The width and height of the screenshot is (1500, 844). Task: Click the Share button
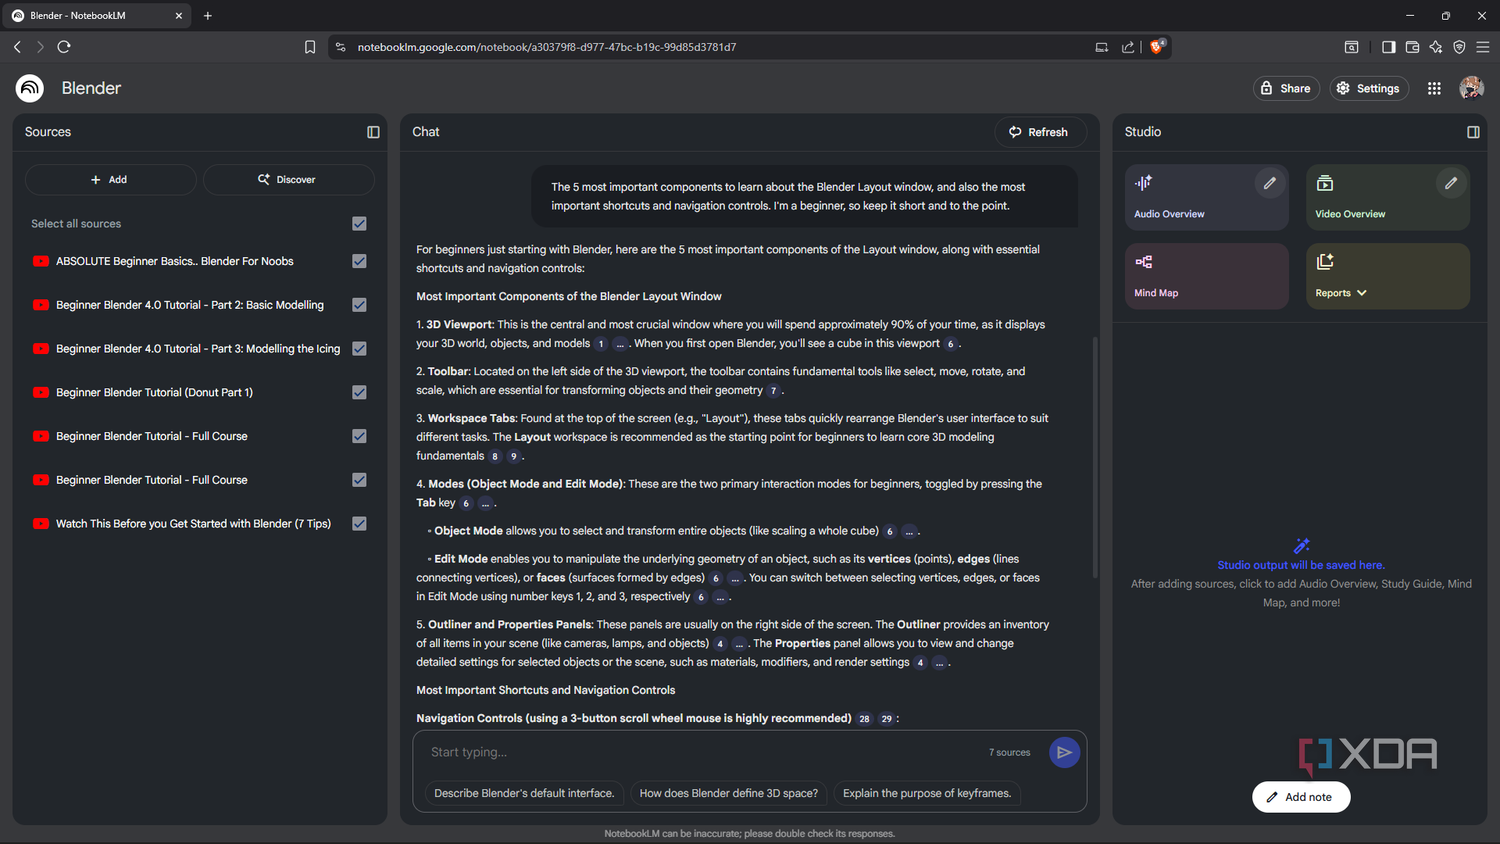click(1286, 88)
